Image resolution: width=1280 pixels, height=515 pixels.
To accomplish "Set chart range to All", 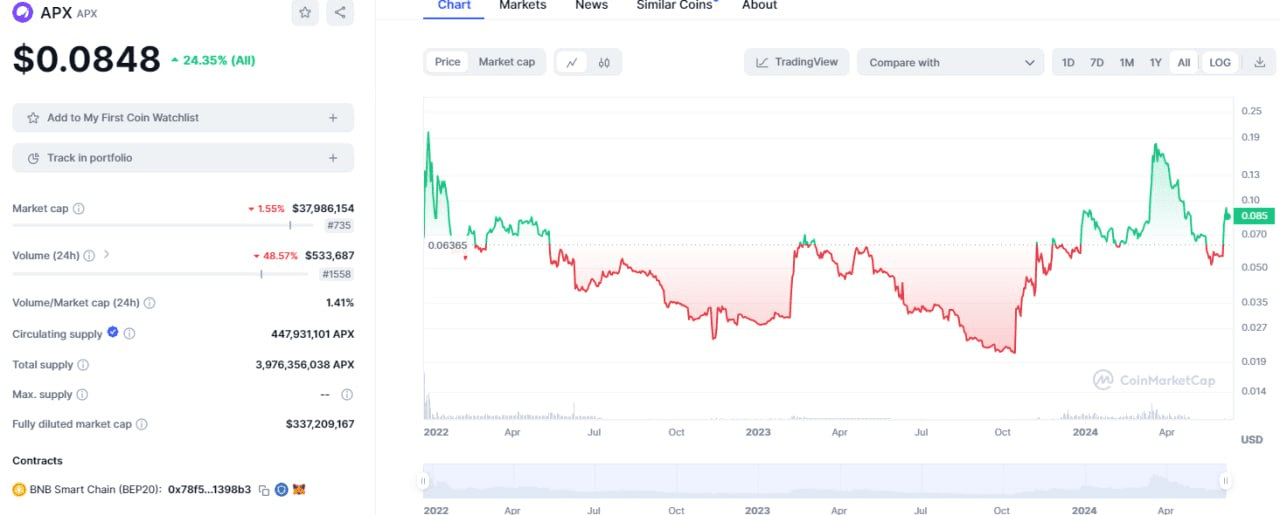I will [x=1184, y=62].
